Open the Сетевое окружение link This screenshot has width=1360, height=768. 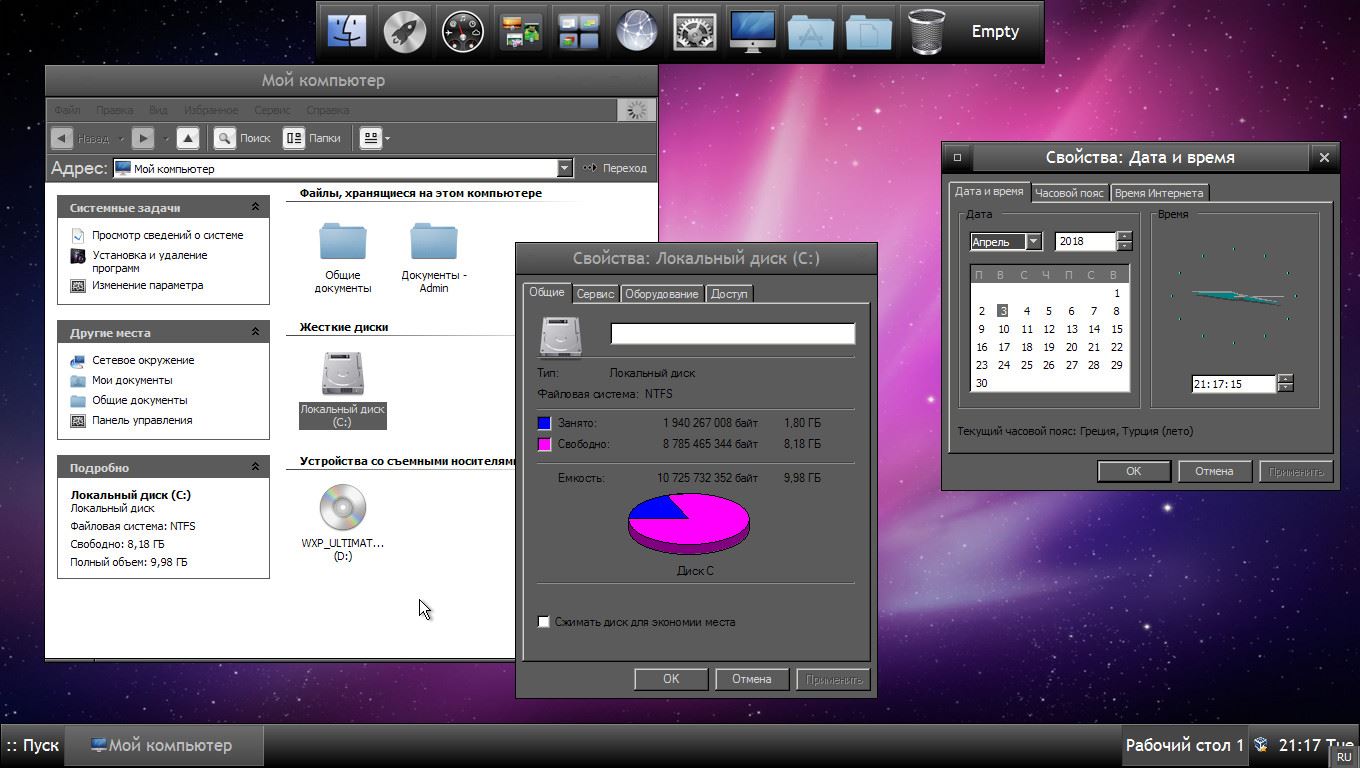143,360
